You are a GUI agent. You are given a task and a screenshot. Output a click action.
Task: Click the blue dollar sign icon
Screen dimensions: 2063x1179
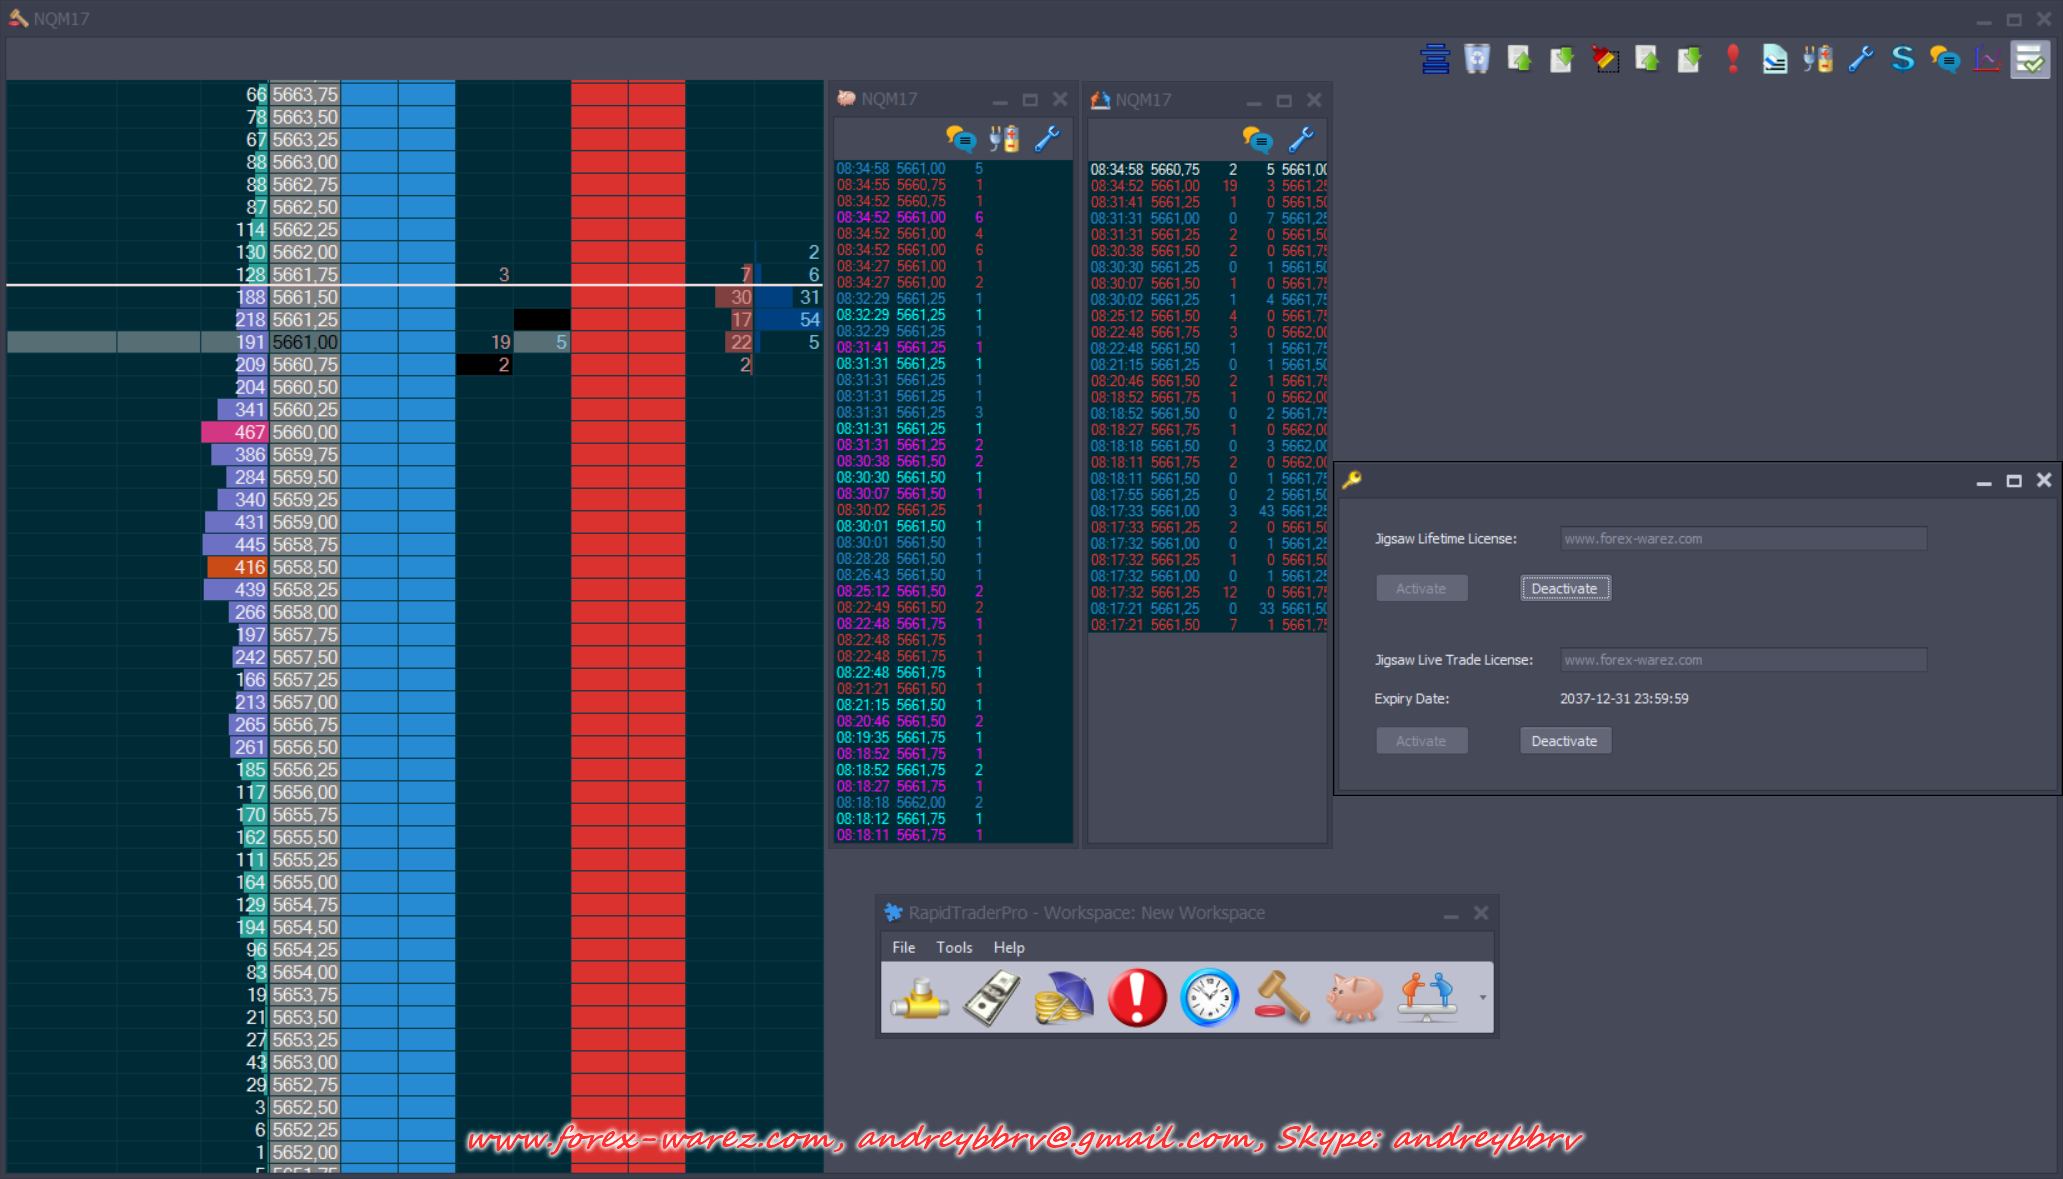click(x=1902, y=59)
